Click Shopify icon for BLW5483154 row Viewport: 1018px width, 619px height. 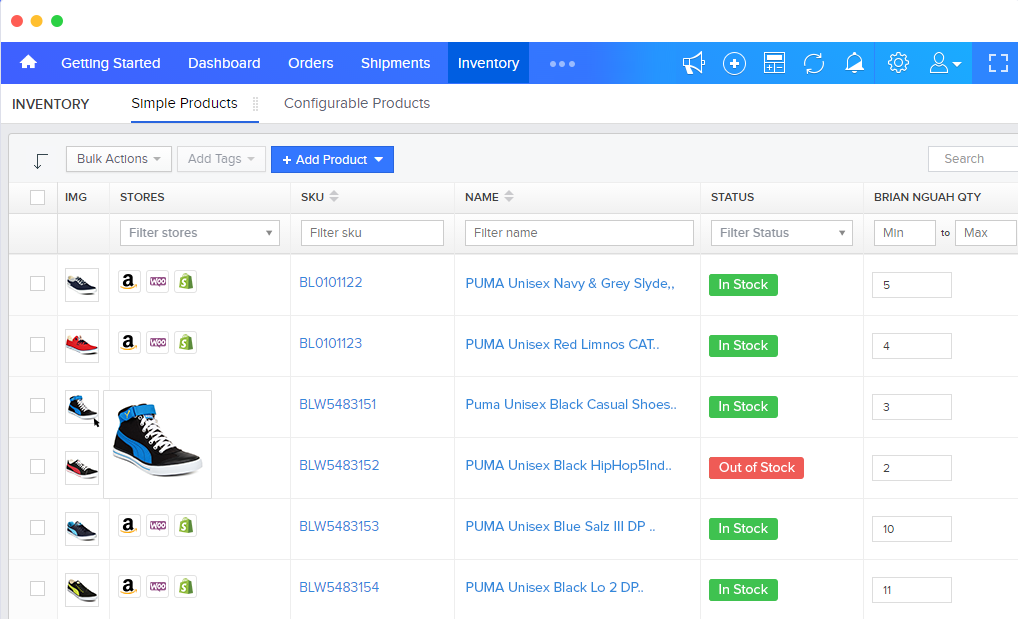point(186,587)
